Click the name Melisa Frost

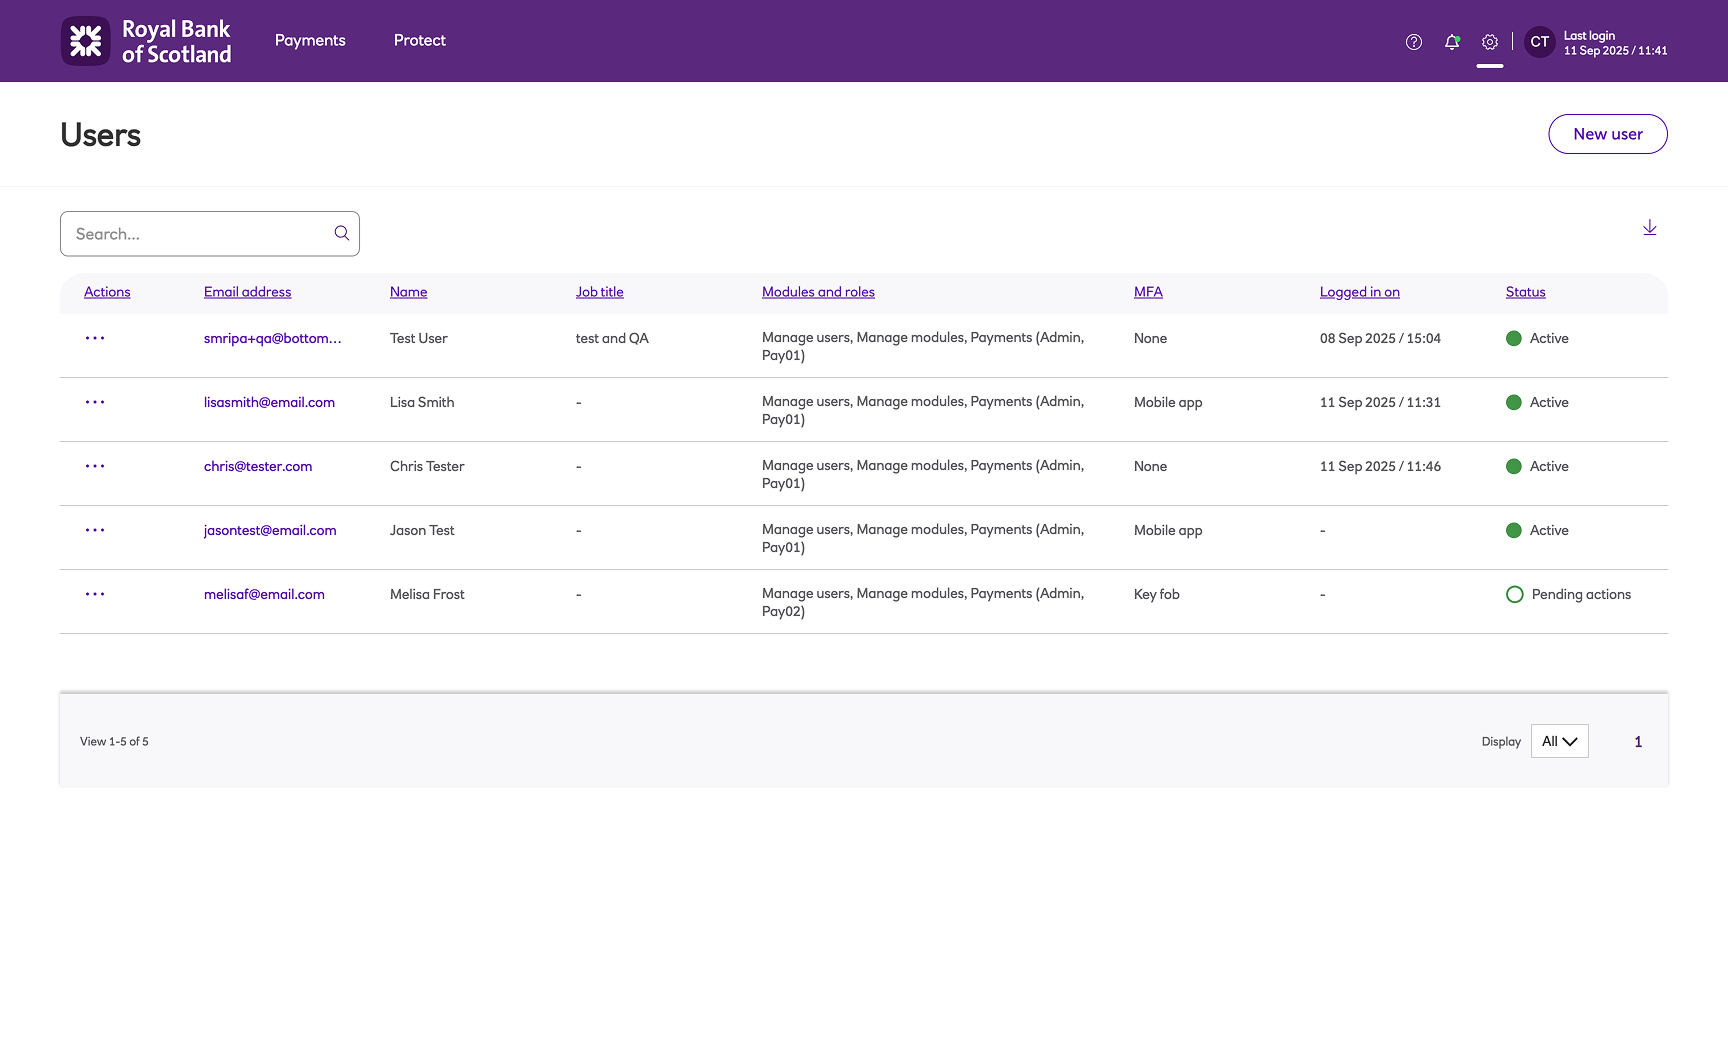coord(427,594)
